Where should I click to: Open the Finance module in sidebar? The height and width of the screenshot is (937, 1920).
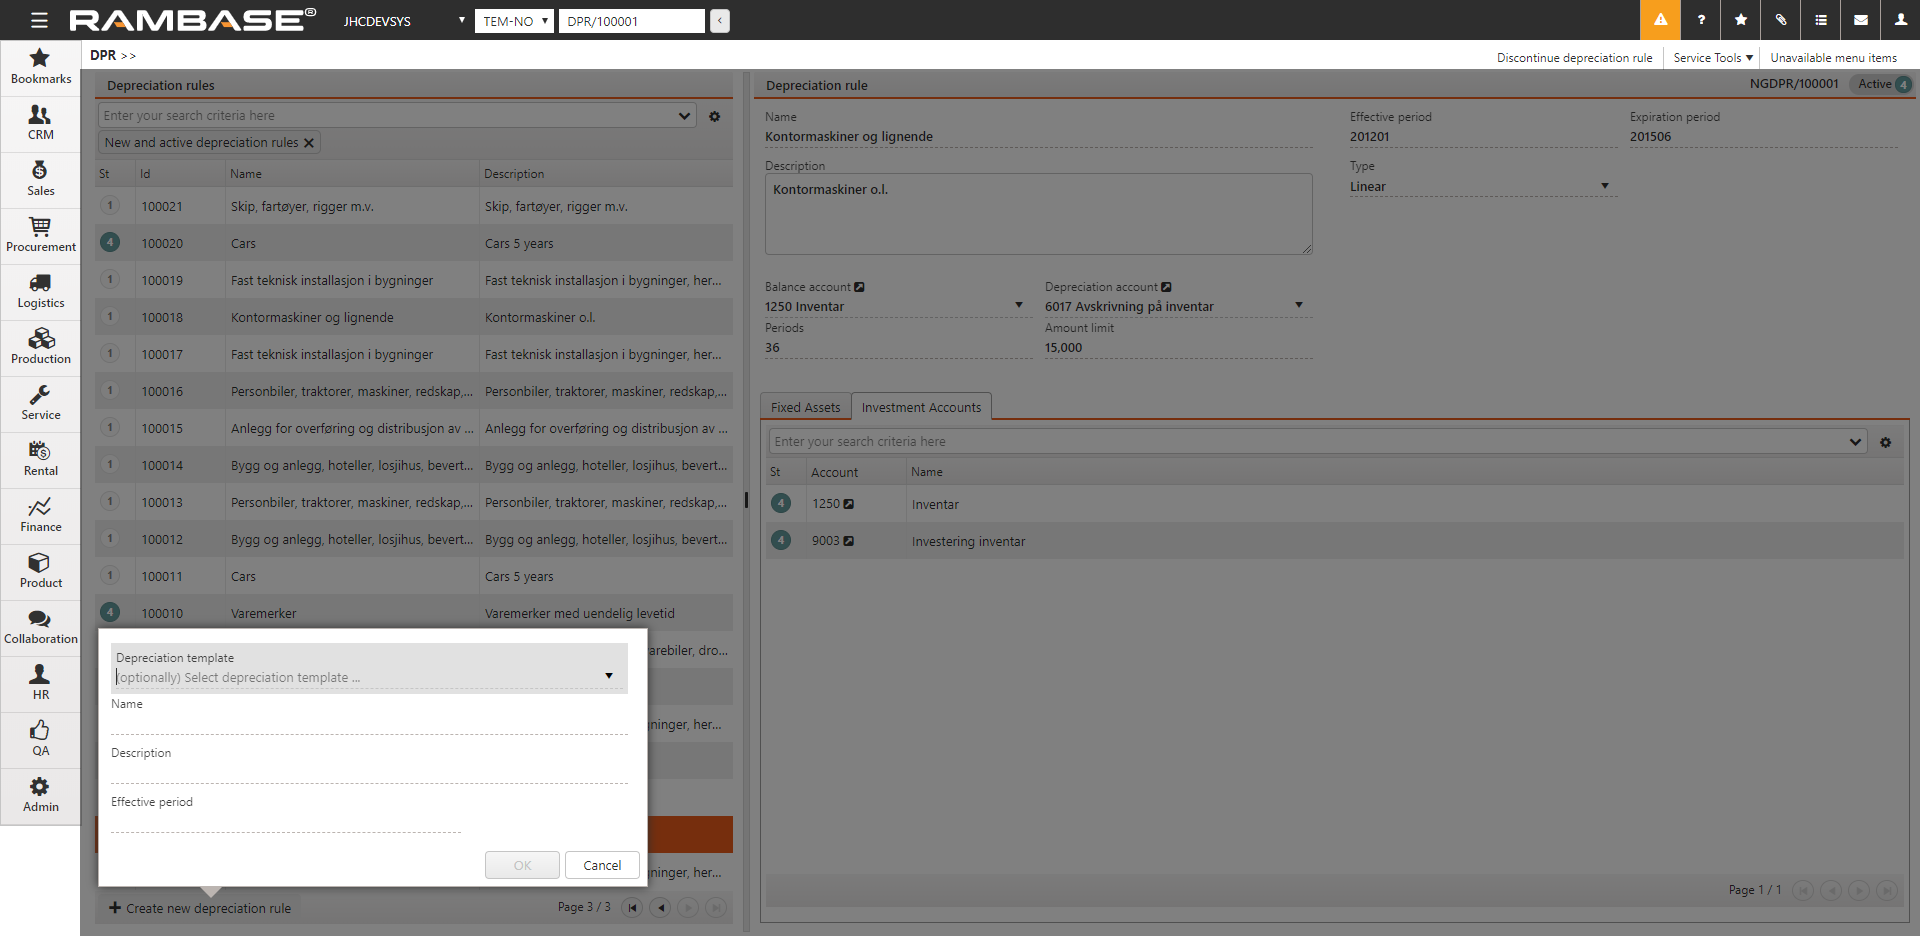pyautogui.click(x=40, y=514)
